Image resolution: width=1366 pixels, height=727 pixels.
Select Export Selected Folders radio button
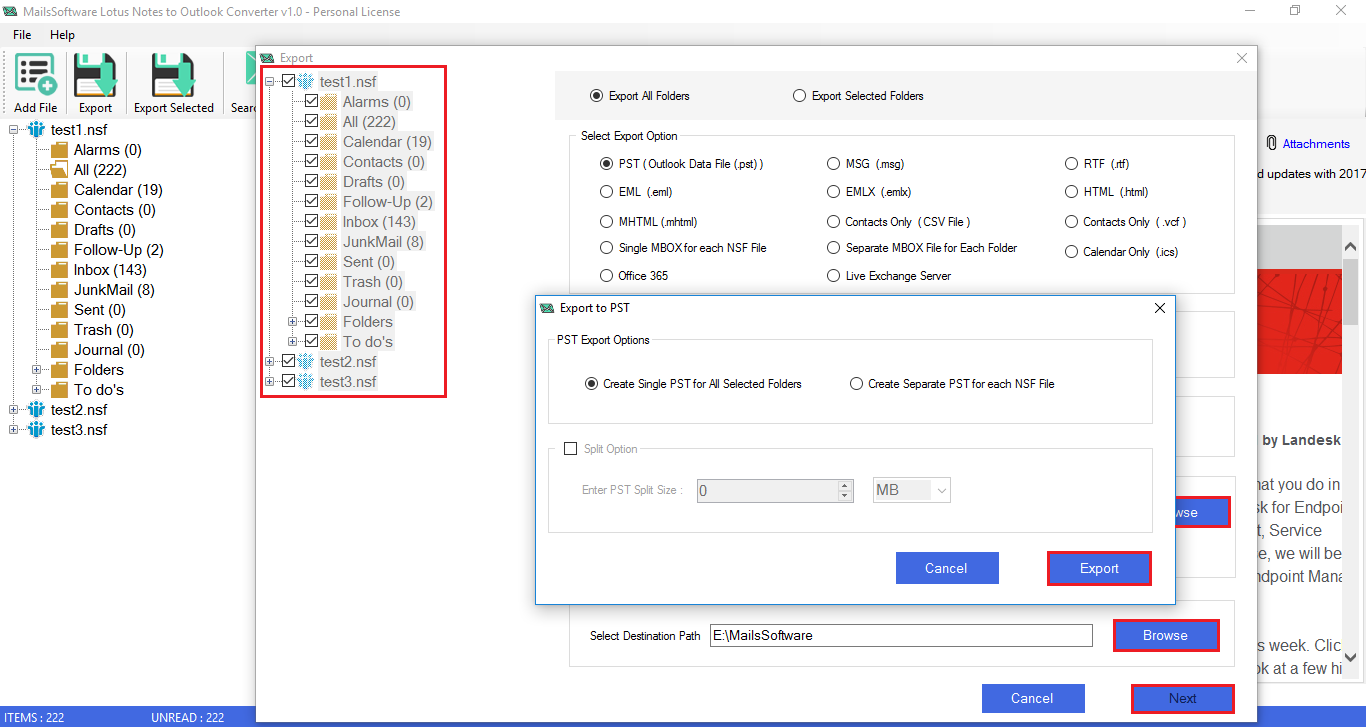pos(799,96)
